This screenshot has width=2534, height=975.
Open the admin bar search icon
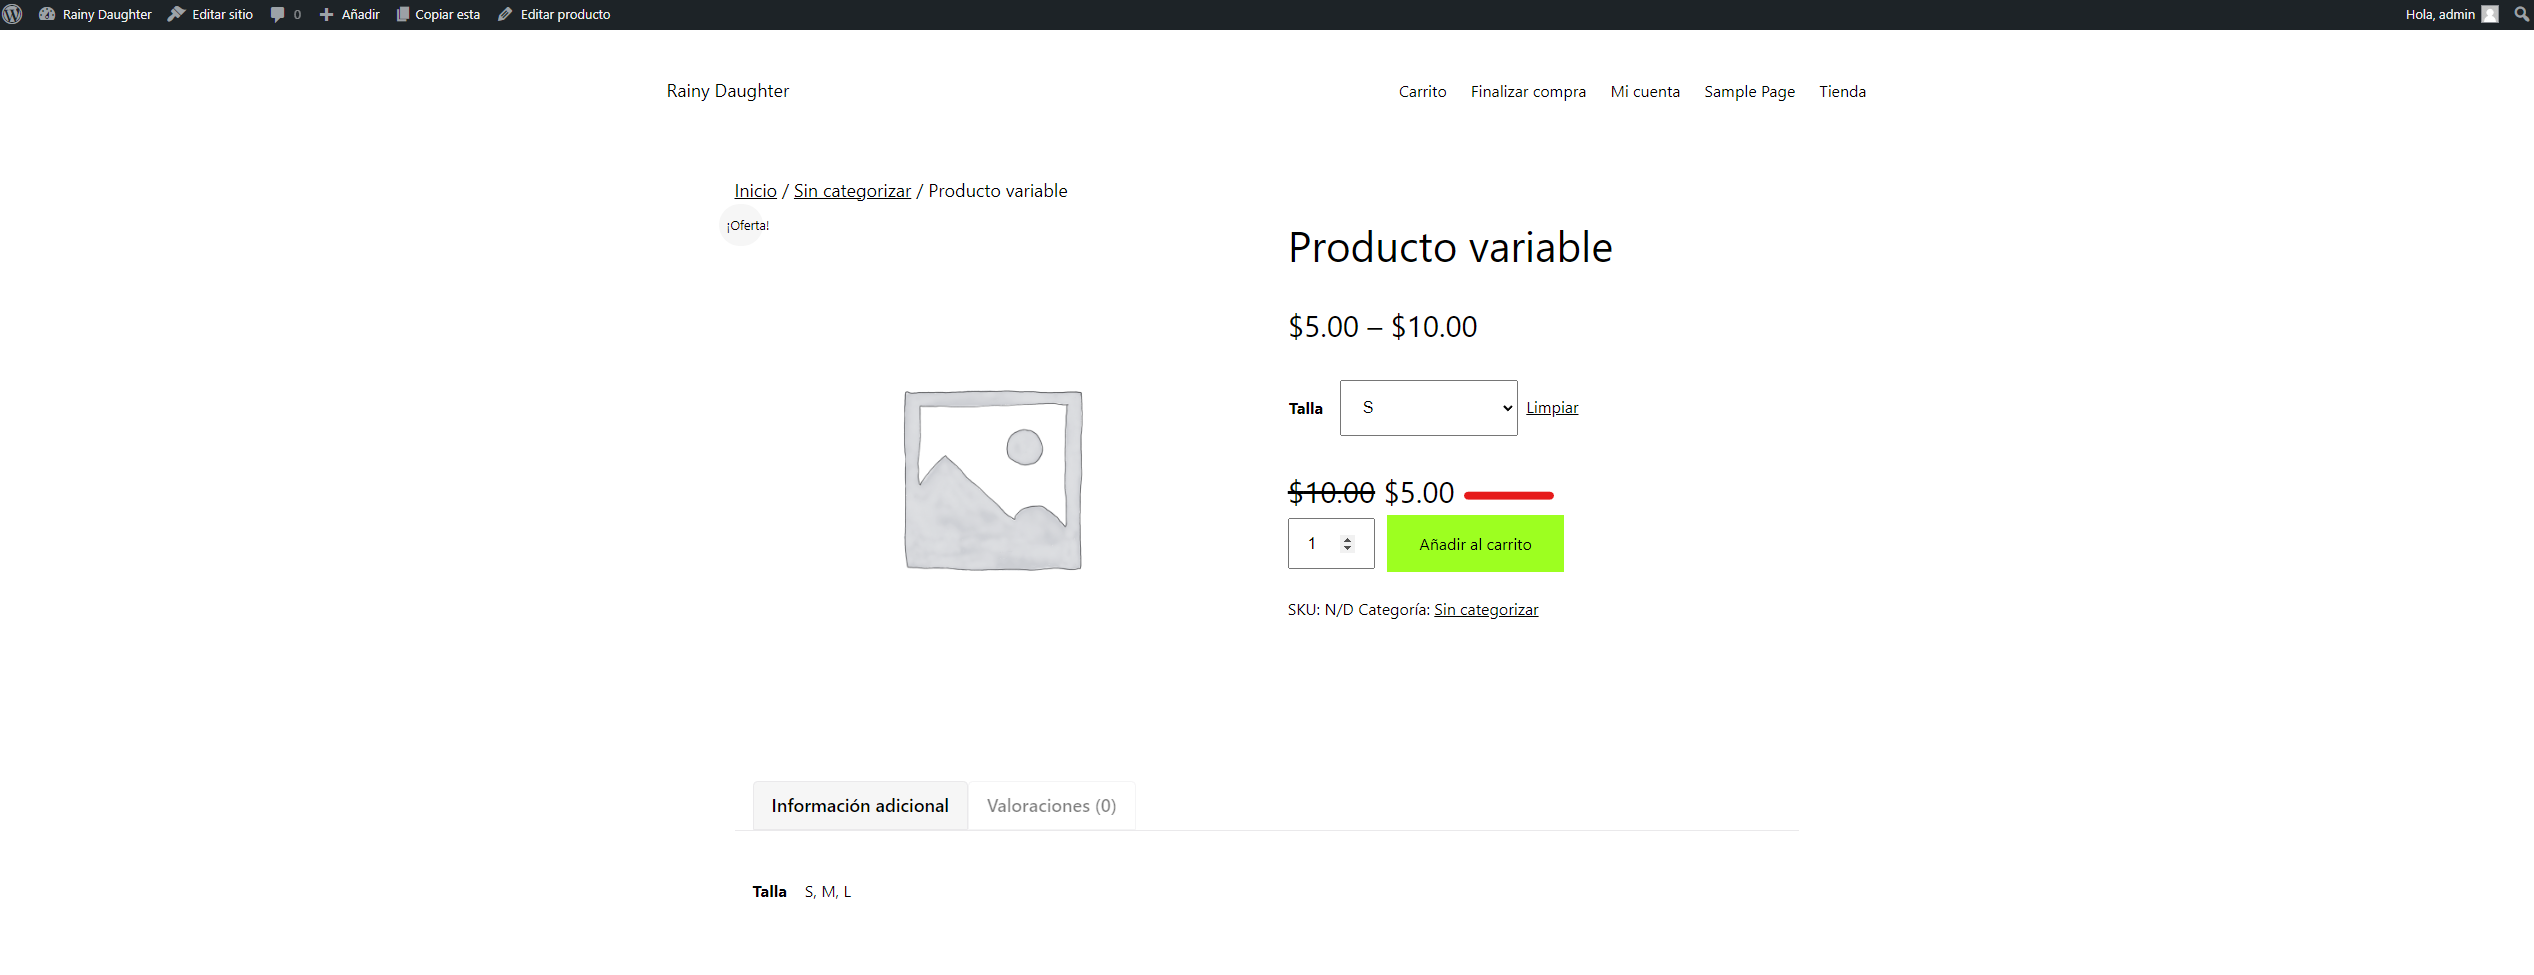(2521, 14)
